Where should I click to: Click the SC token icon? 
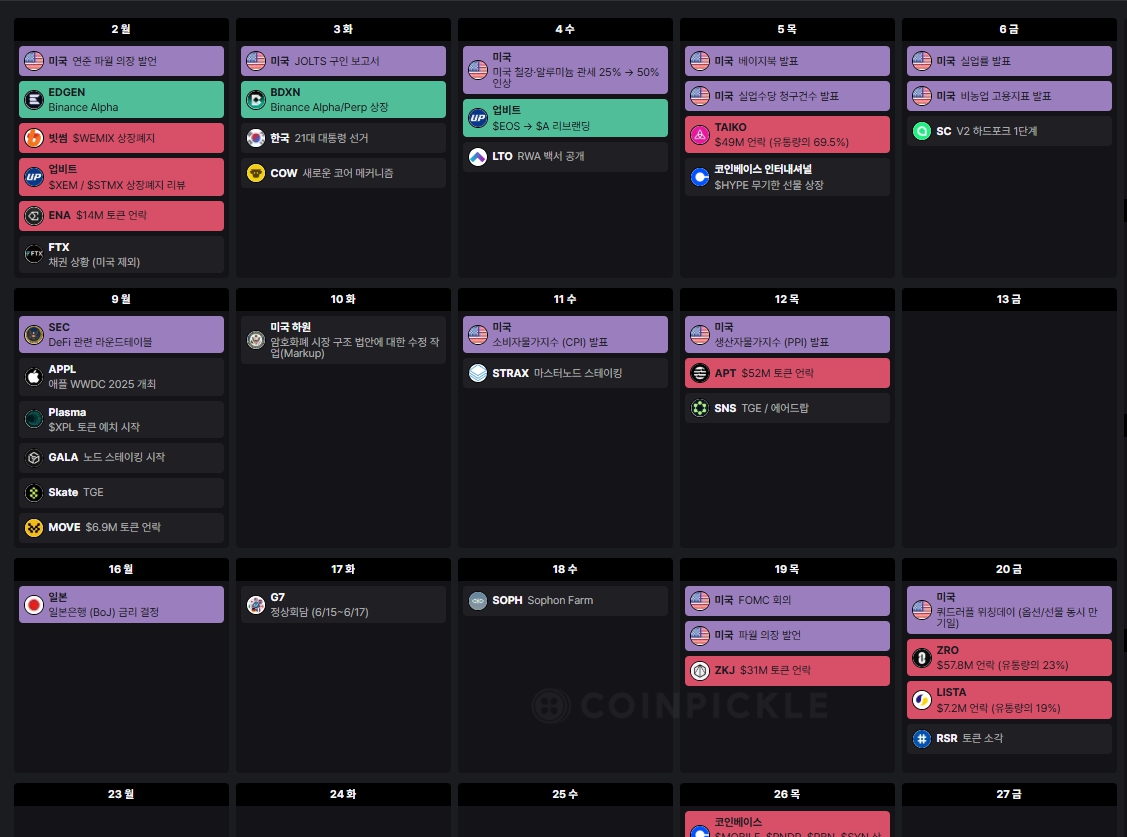click(922, 131)
